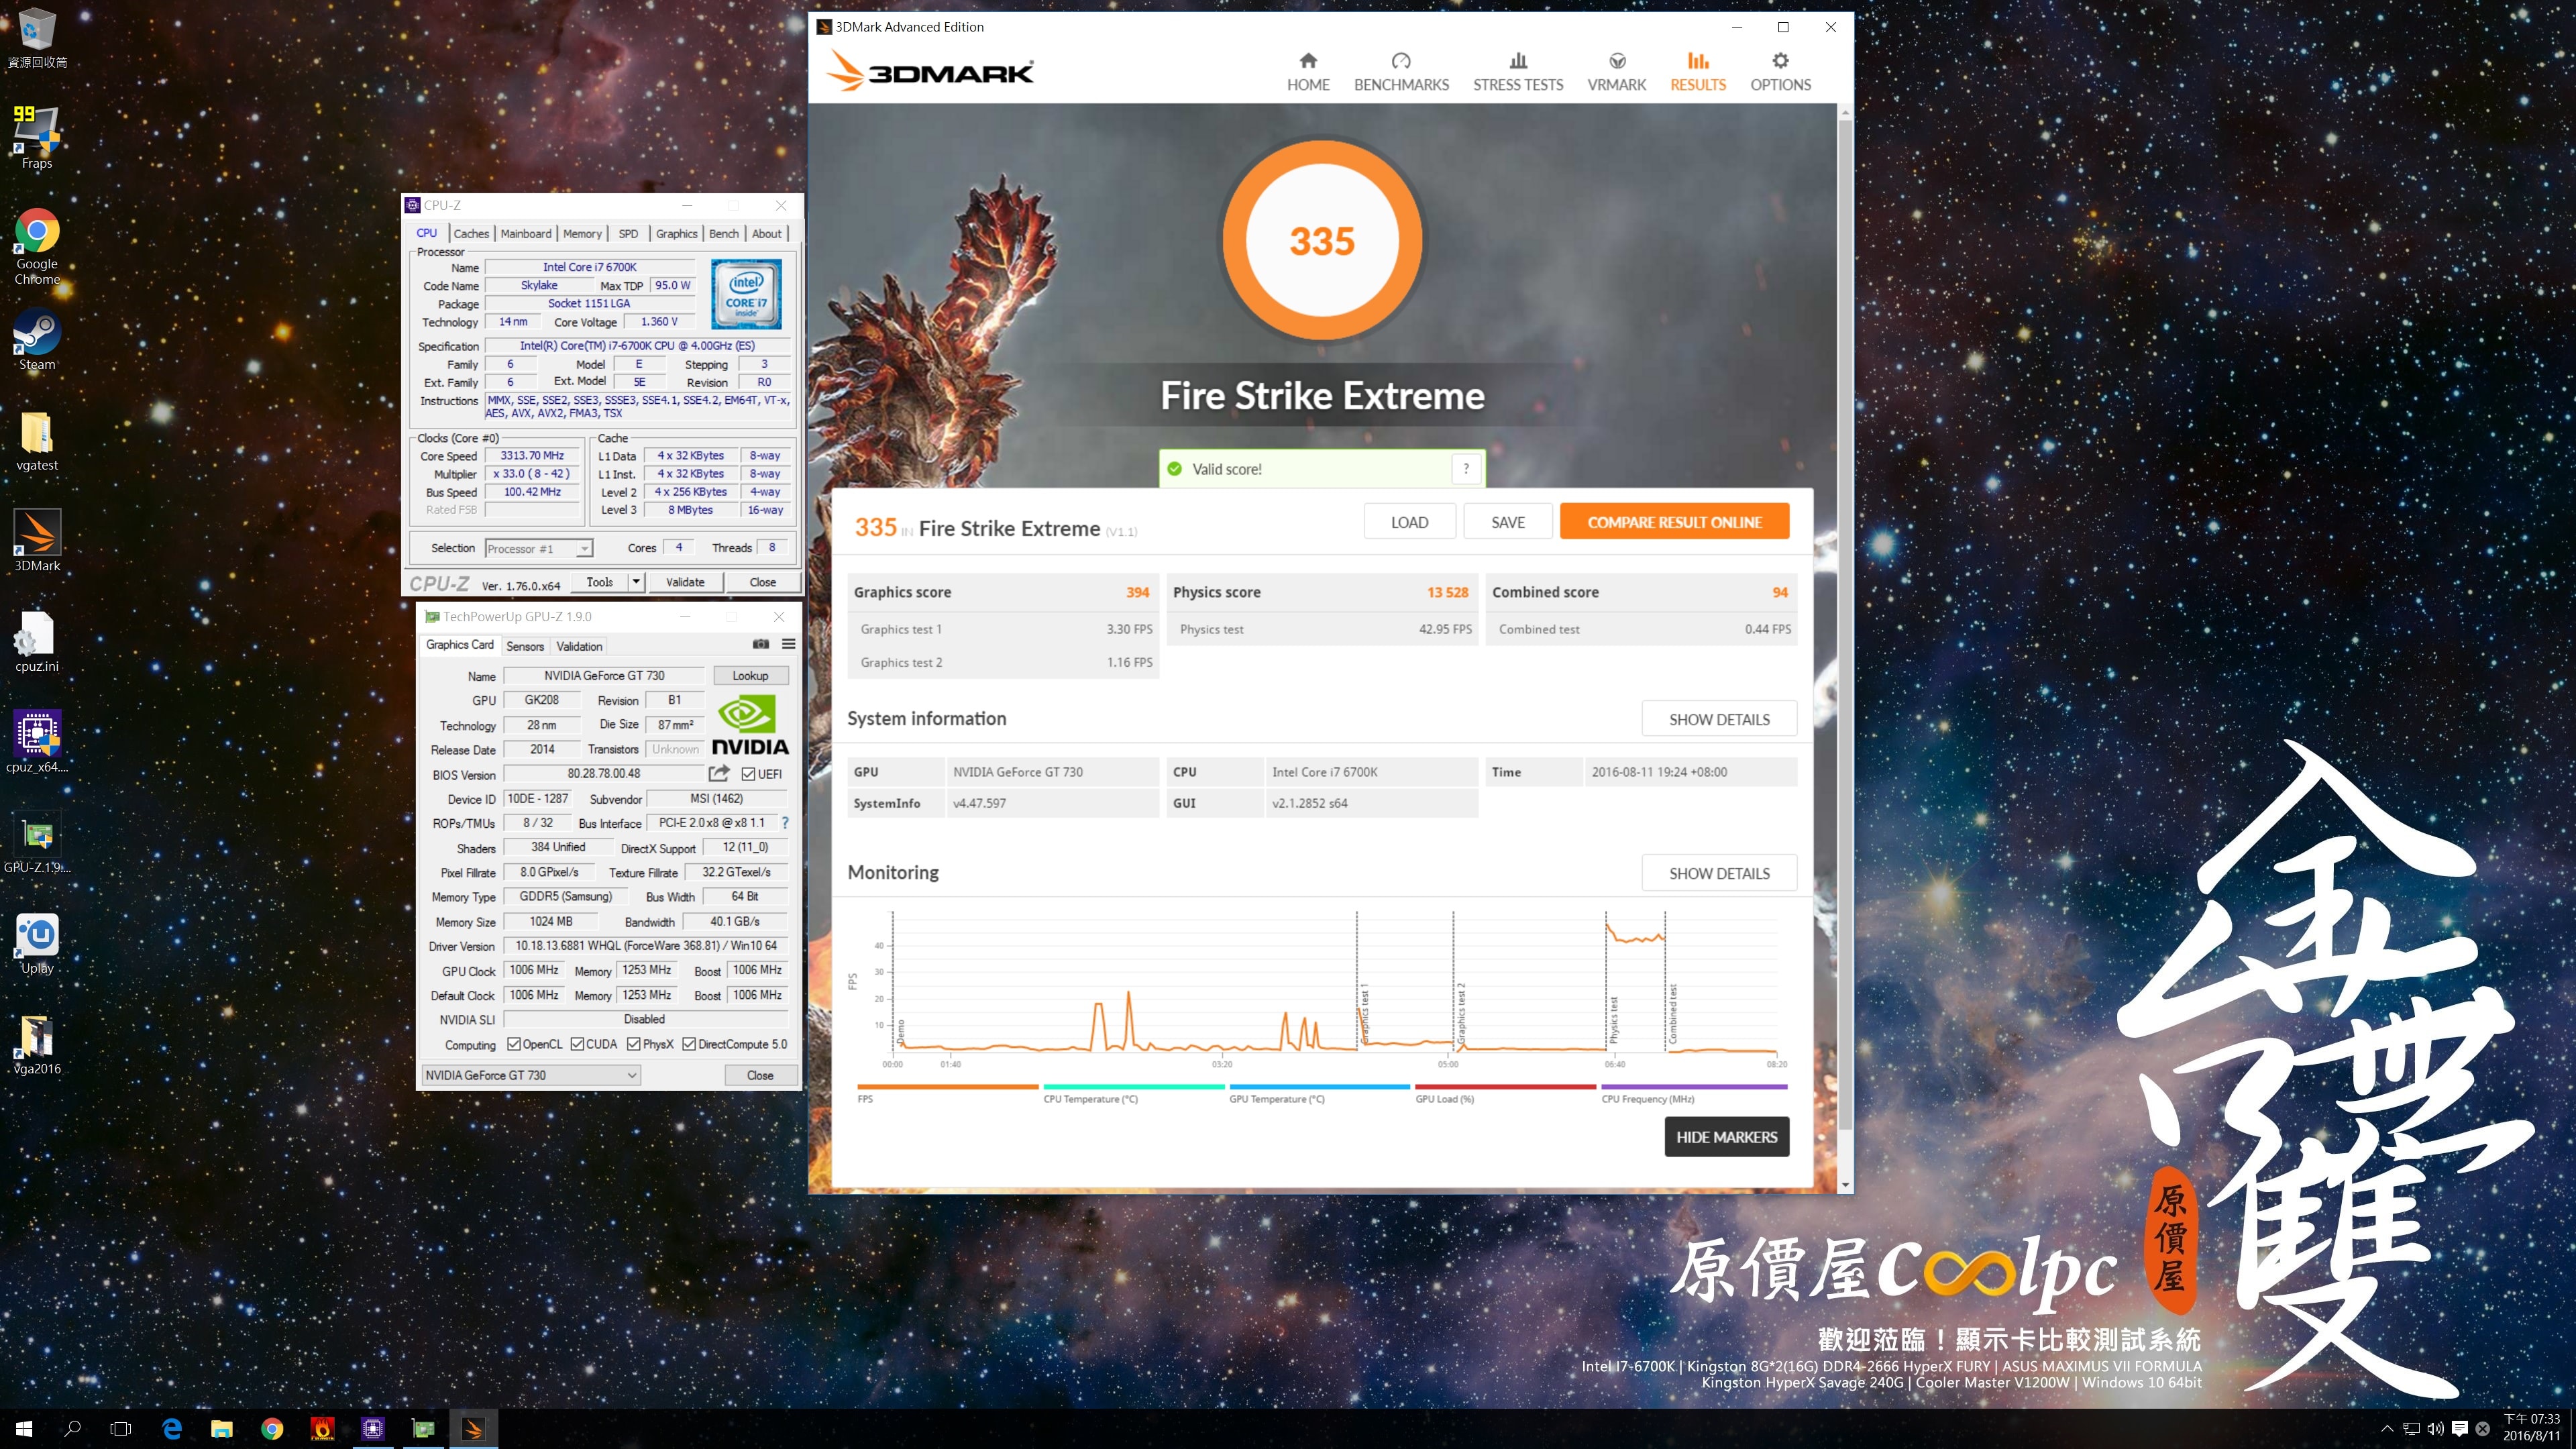Click the 3DMark logo
The image size is (2576, 1449).
(x=930, y=71)
